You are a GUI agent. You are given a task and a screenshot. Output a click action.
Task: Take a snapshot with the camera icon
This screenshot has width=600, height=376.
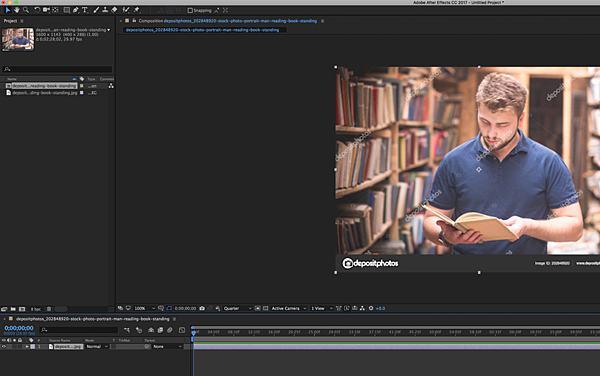pos(202,308)
